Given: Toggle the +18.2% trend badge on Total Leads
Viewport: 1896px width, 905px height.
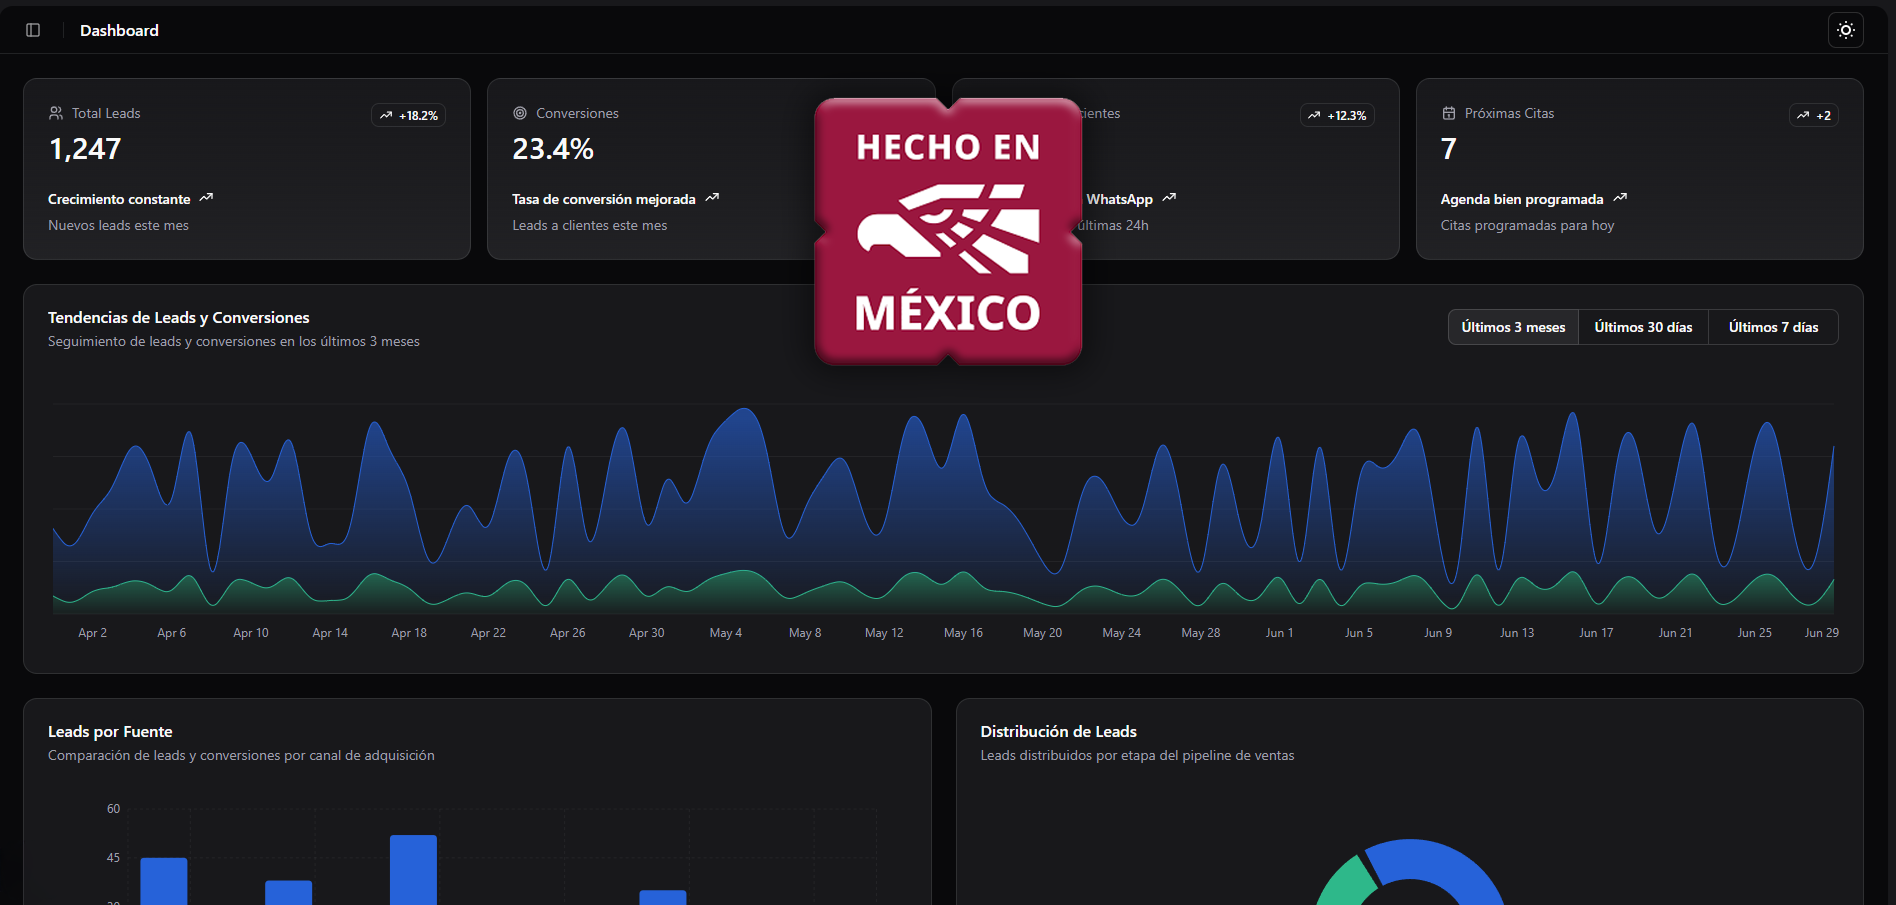Looking at the screenshot, I should pyautogui.click(x=408, y=115).
